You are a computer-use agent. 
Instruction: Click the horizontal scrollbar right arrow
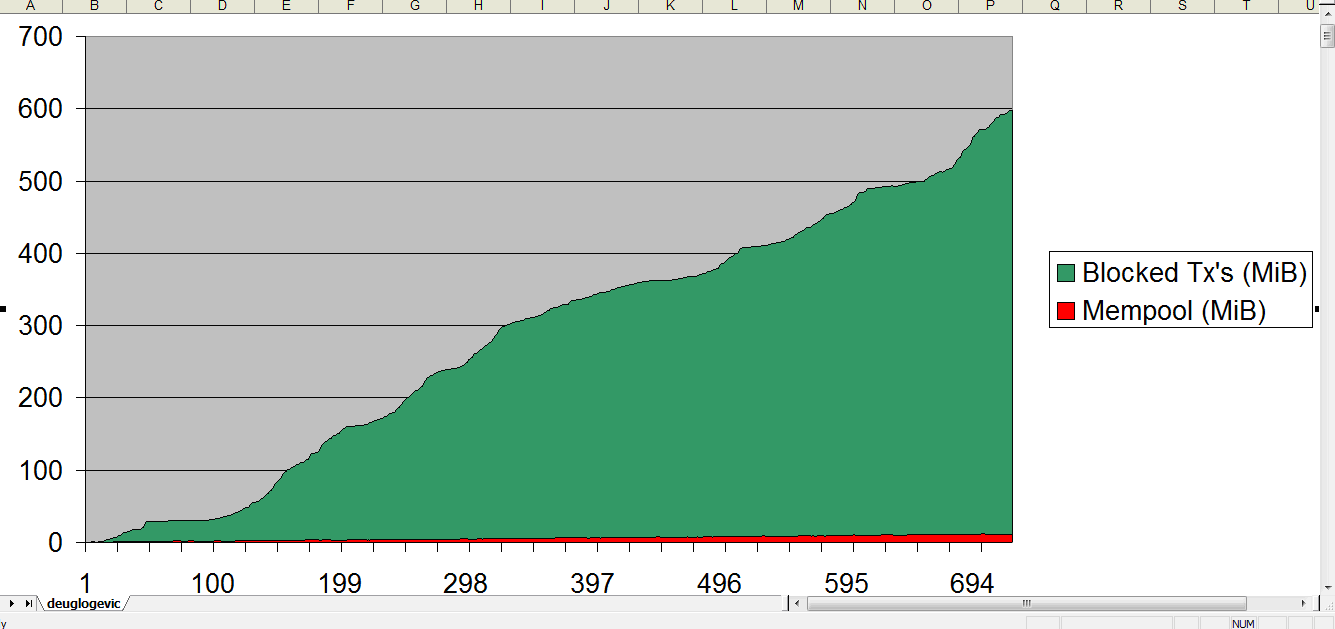(x=1303, y=603)
